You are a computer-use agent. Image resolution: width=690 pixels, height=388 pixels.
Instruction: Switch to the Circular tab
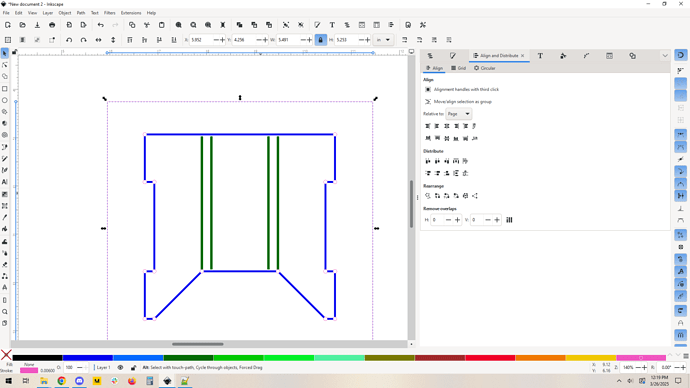click(x=485, y=68)
